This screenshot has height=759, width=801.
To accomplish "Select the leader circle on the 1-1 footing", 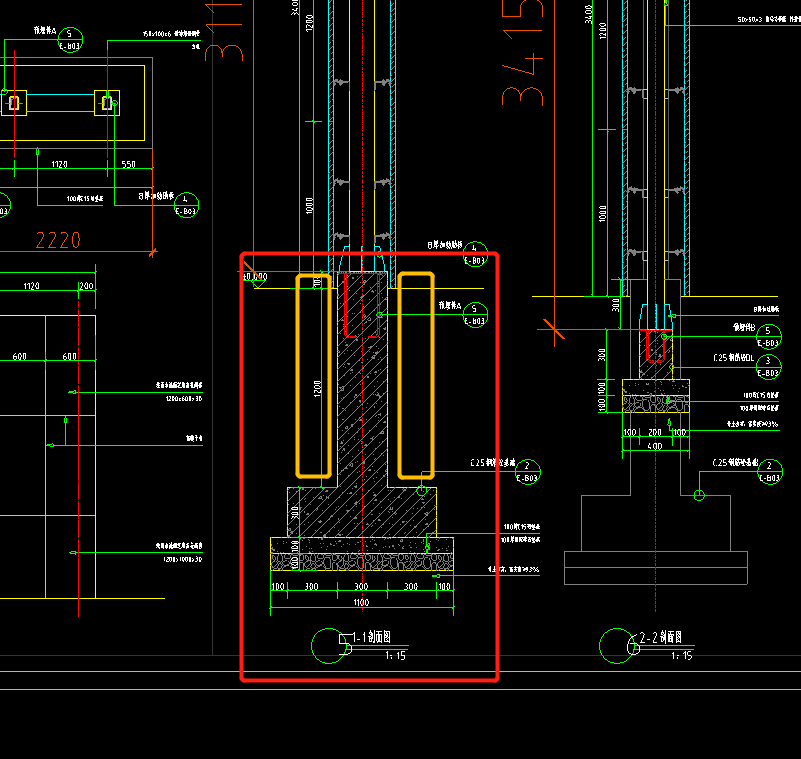I will pos(421,491).
